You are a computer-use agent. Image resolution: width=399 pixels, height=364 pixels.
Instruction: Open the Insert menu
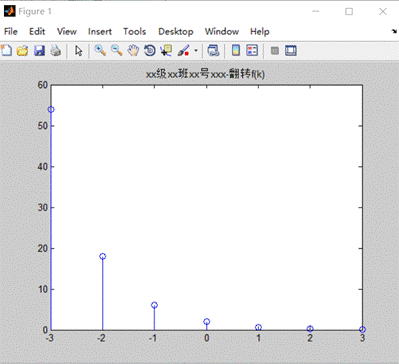[100, 31]
